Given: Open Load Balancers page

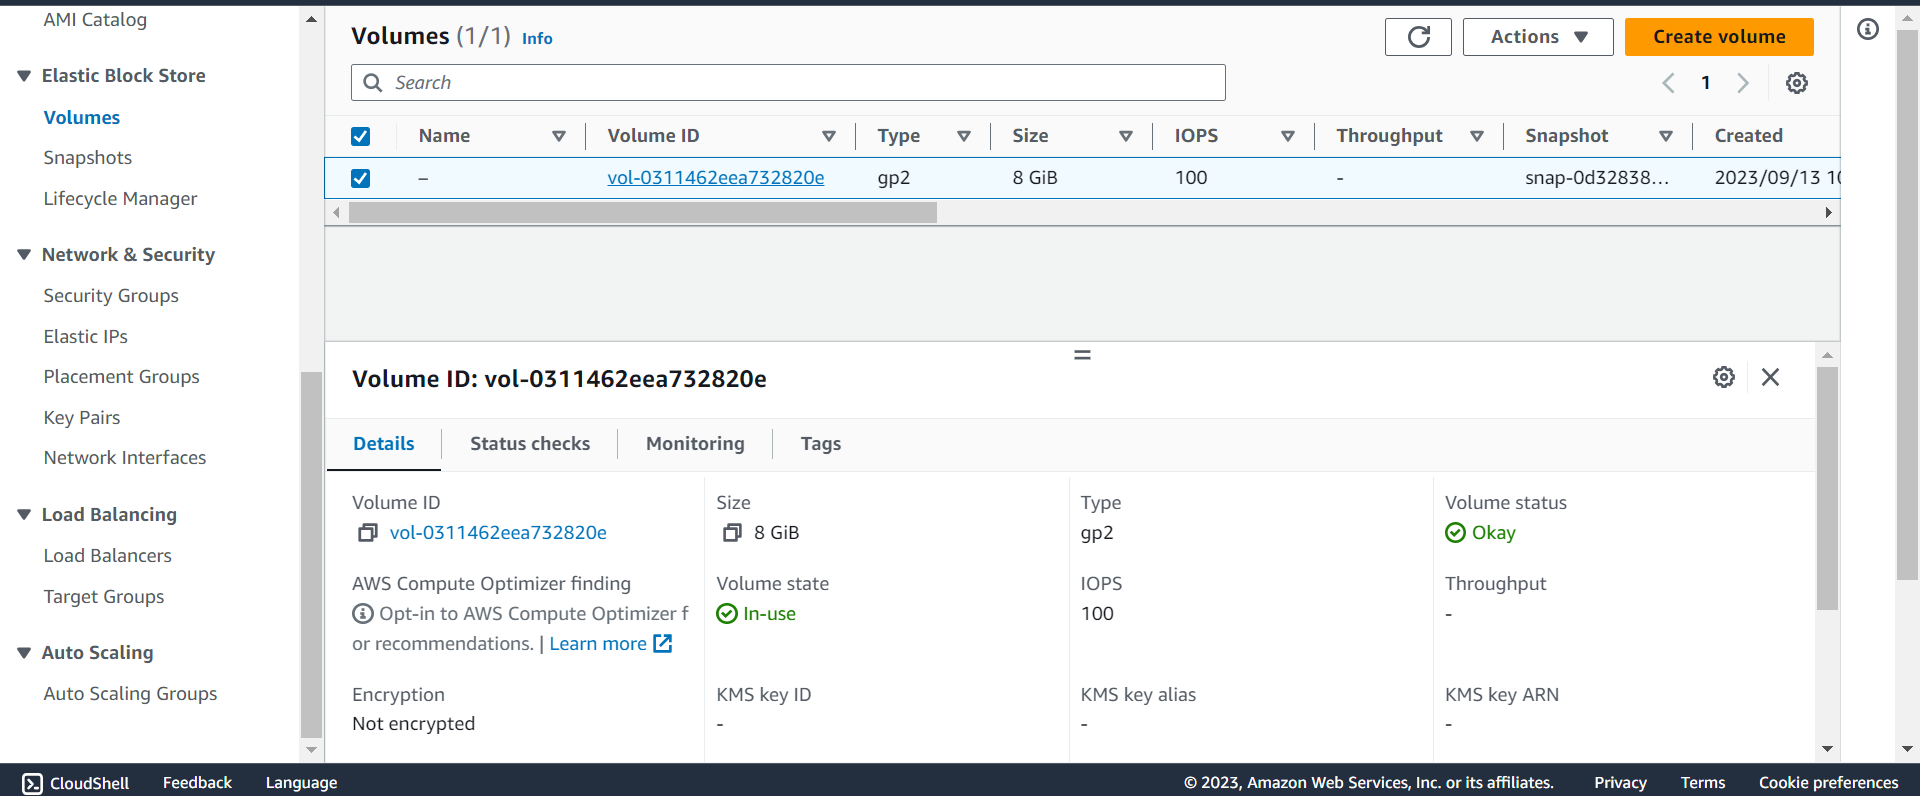Looking at the screenshot, I should (x=108, y=556).
